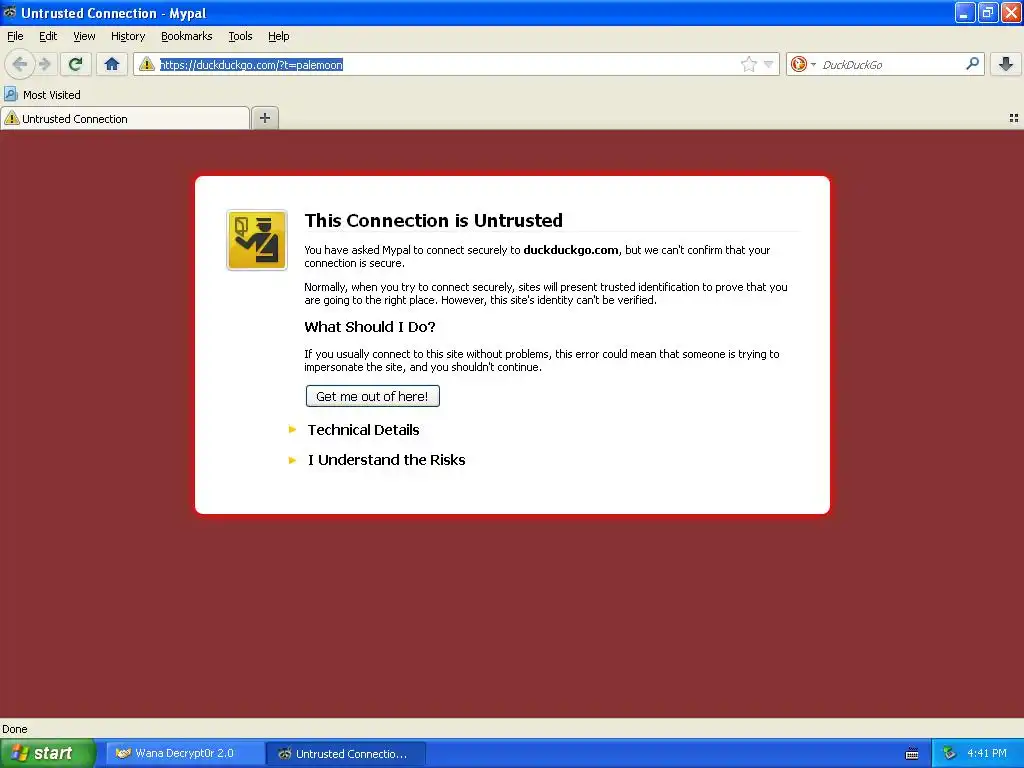This screenshot has width=1024, height=768.
Task: Reload the current page
Action: coord(76,64)
